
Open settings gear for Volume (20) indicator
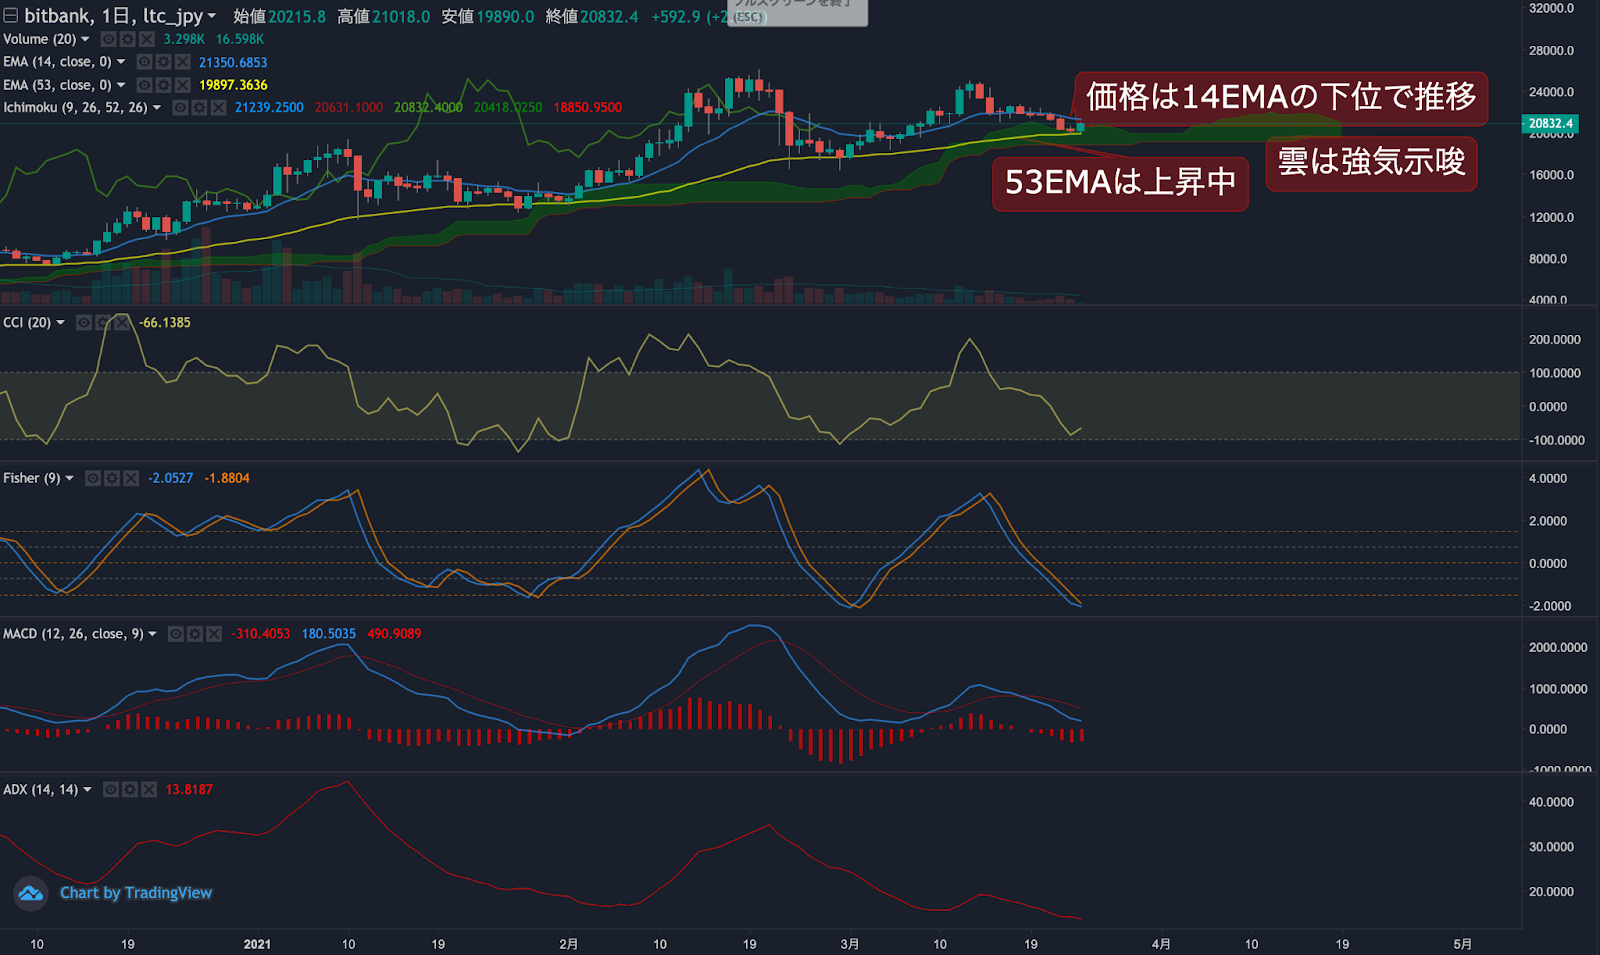(128, 39)
